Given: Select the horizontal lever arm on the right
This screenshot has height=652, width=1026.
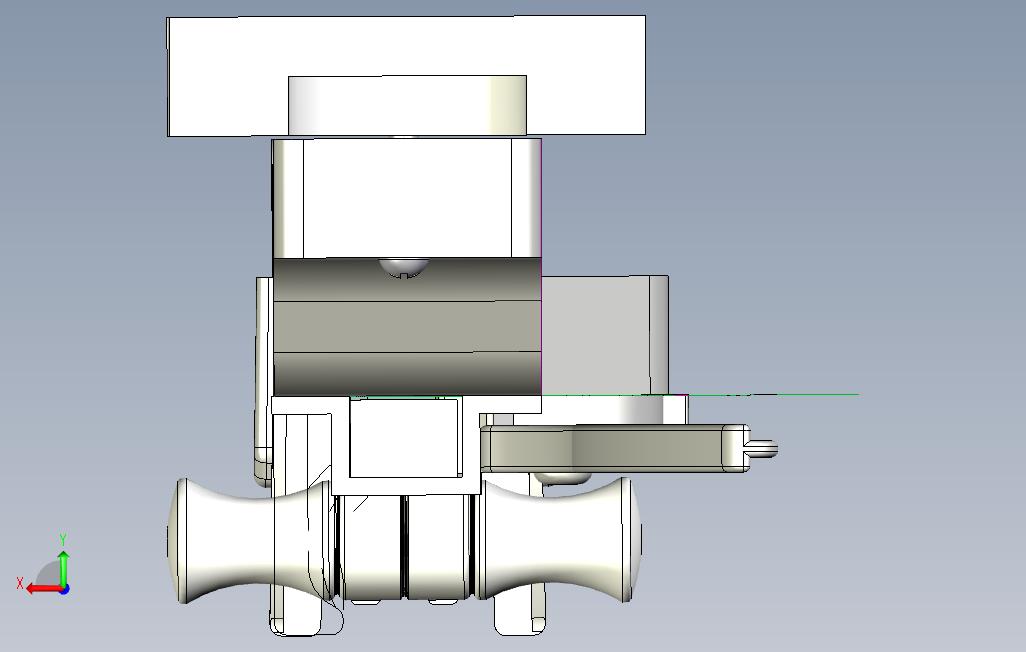Looking at the screenshot, I should (x=615, y=448).
